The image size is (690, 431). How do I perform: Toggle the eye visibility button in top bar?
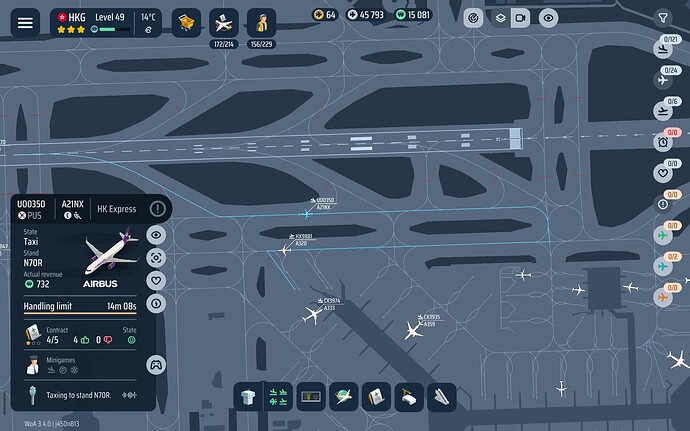(547, 18)
